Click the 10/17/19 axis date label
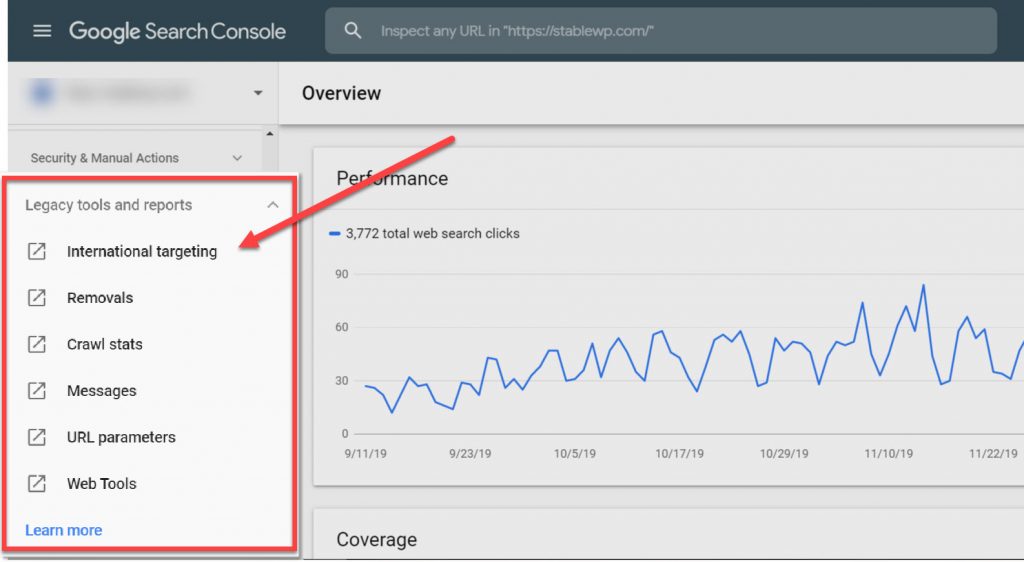 click(679, 453)
